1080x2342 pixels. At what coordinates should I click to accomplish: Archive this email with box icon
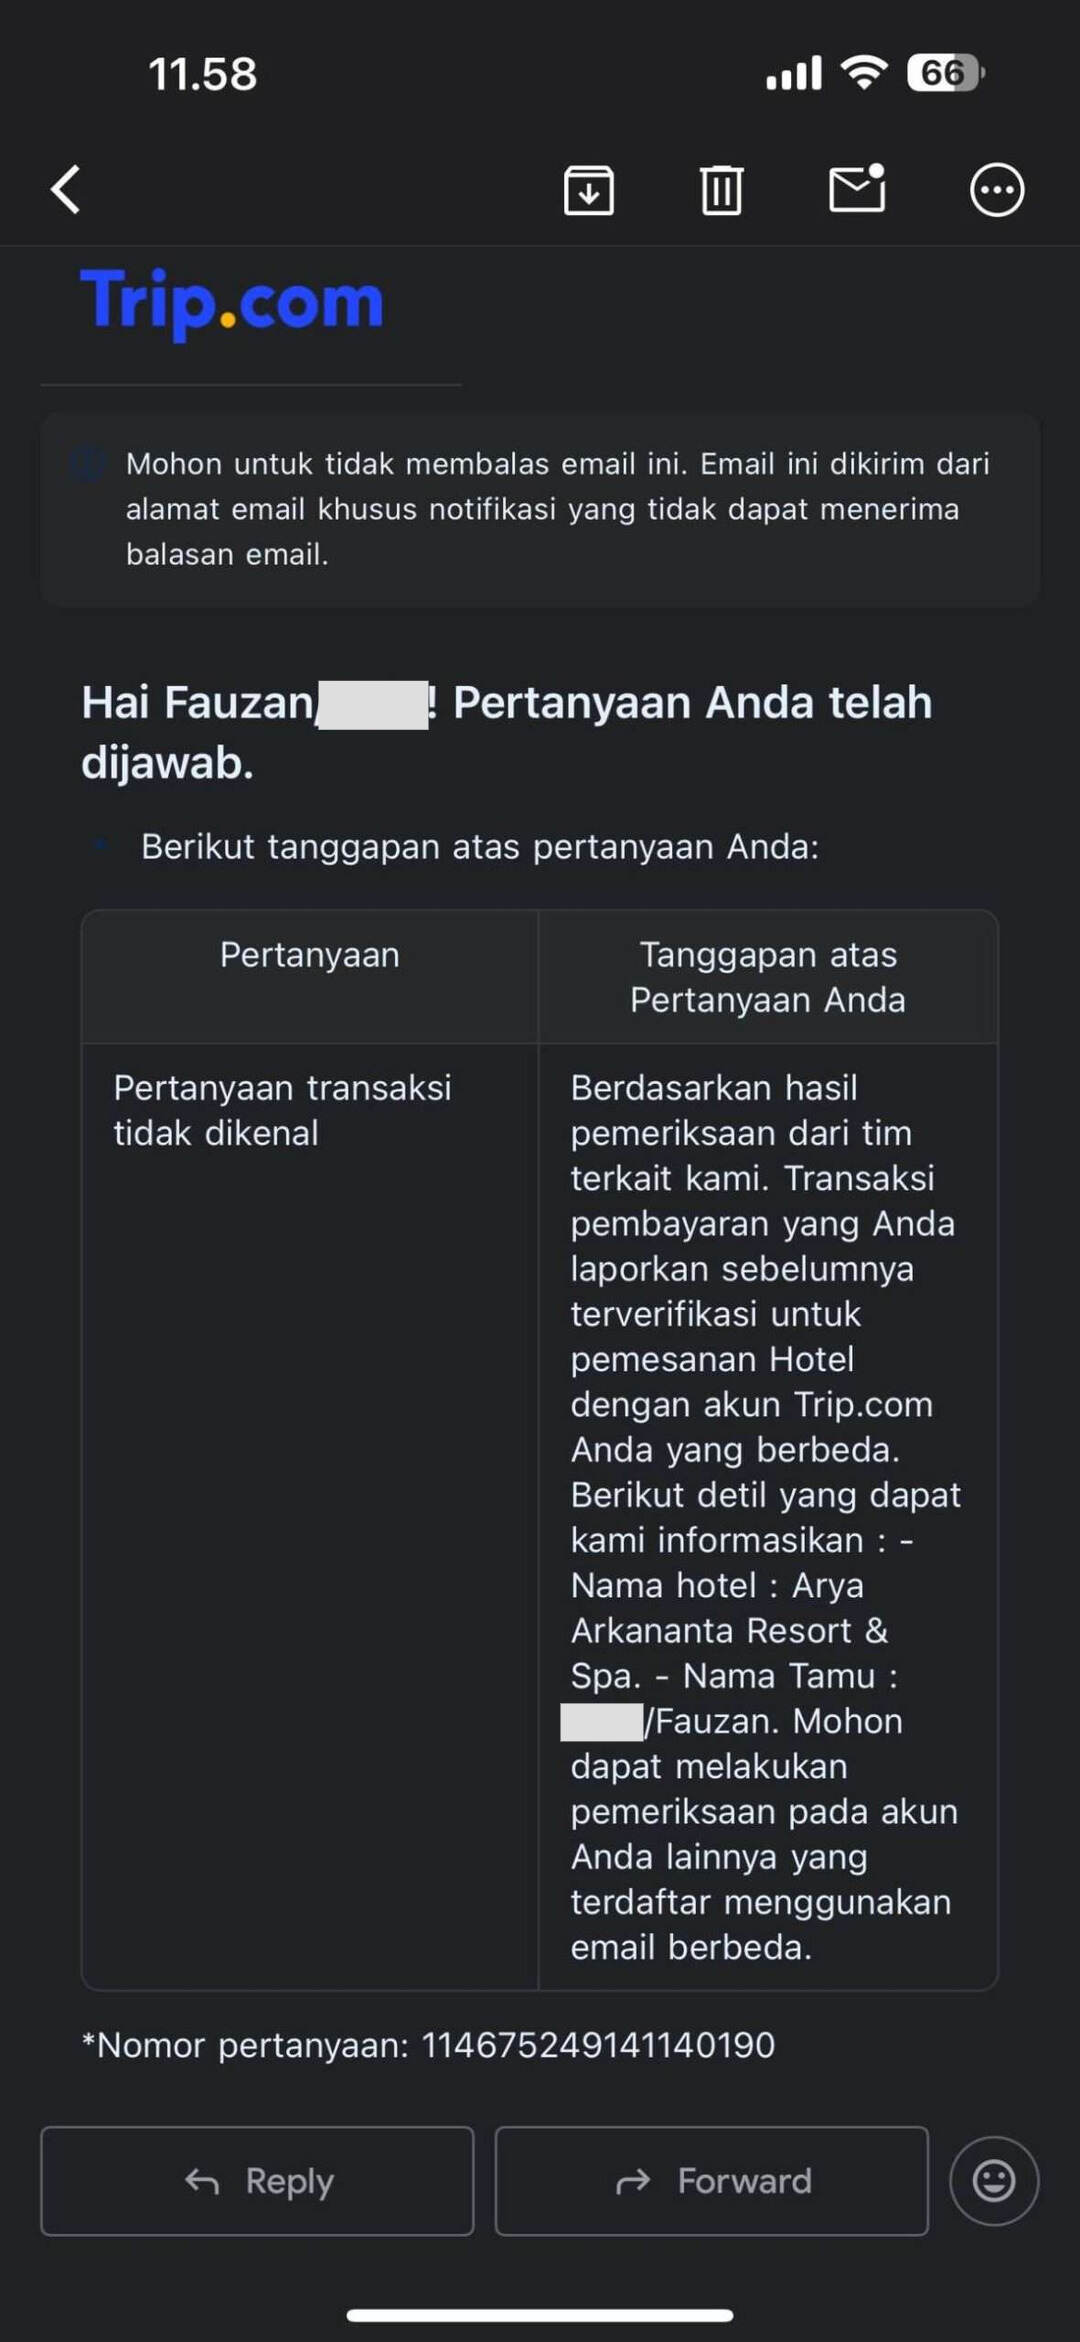[x=589, y=190]
